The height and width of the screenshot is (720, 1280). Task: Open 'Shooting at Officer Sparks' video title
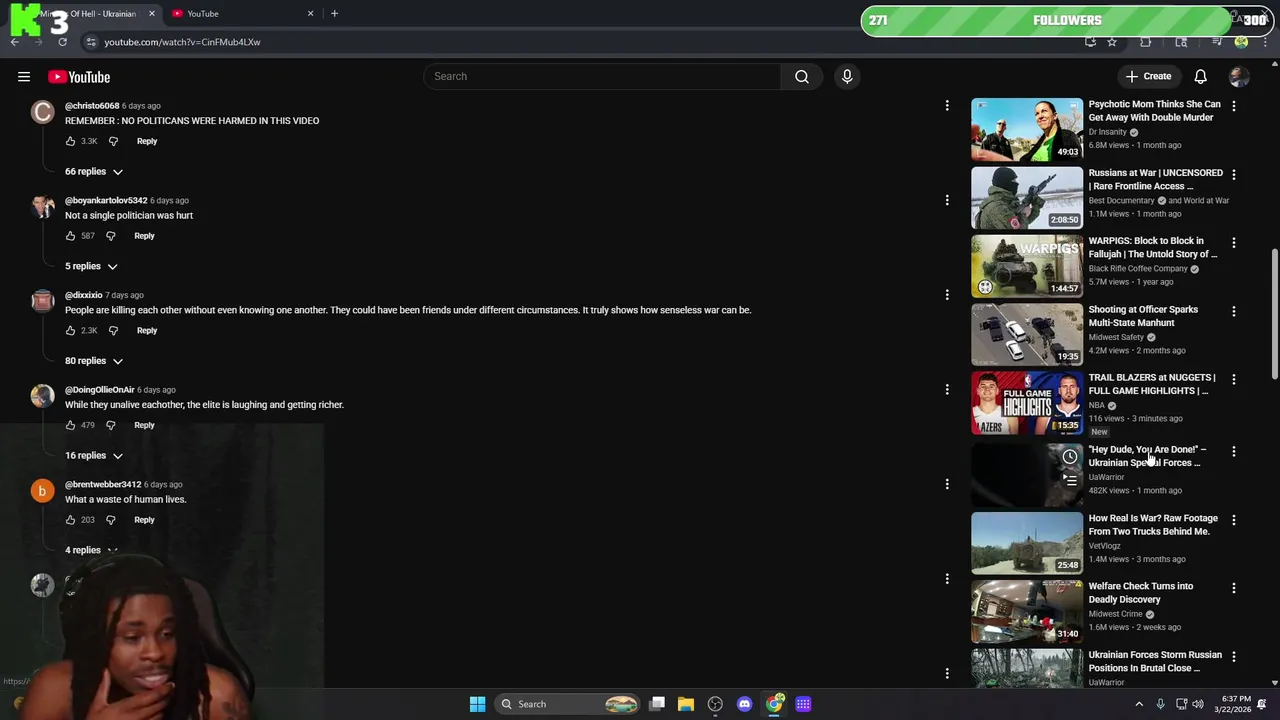(x=1143, y=316)
